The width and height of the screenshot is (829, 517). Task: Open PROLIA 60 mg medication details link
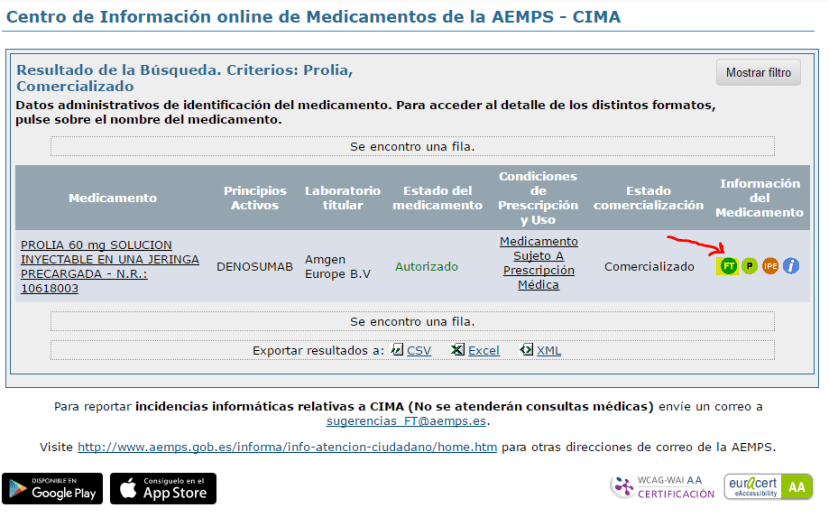pyautogui.click(x=110, y=266)
